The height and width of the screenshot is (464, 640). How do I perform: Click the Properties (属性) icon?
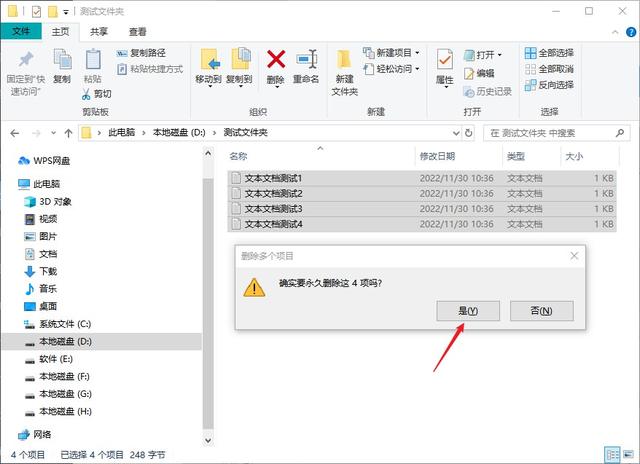(x=445, y=60)
